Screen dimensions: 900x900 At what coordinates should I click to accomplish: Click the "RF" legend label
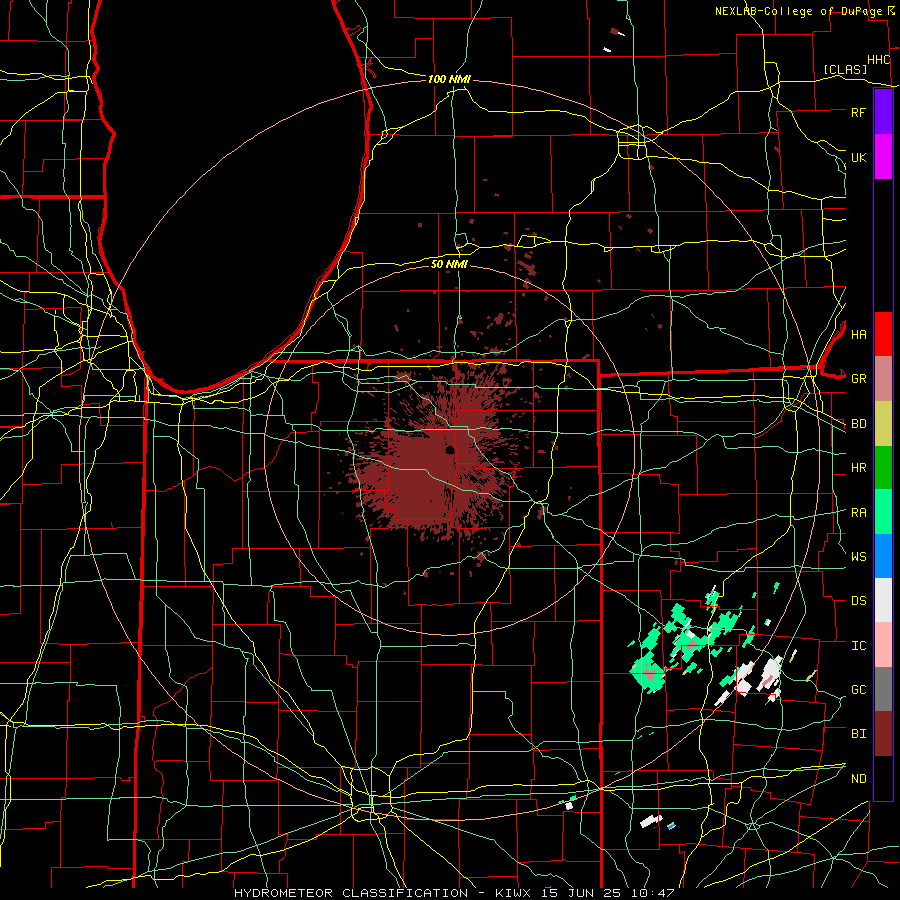pos(858,112)
